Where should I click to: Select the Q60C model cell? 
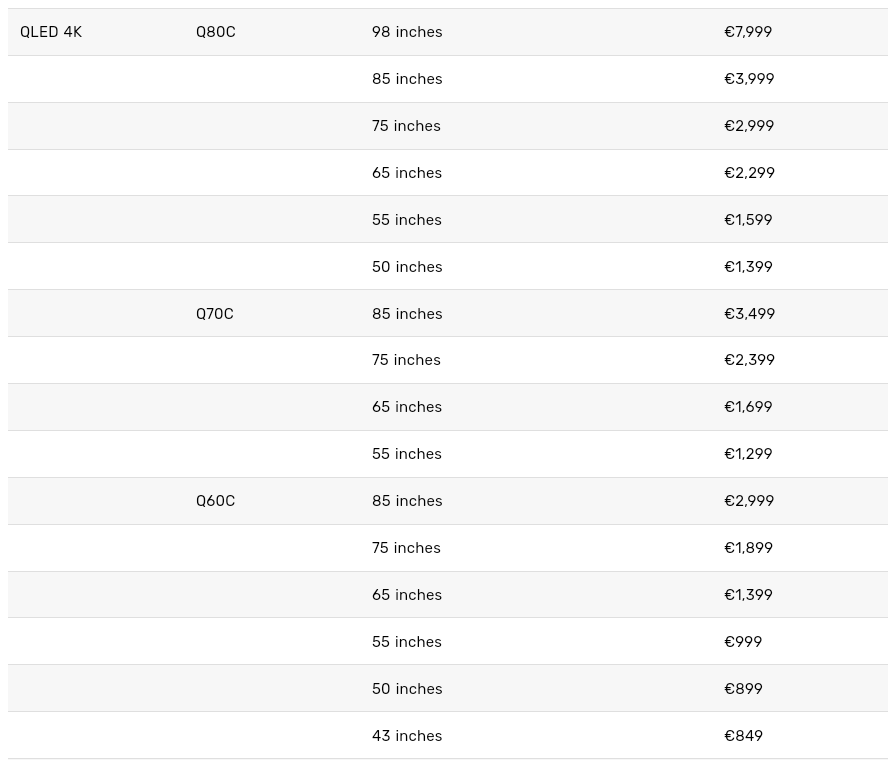point(216,501)
